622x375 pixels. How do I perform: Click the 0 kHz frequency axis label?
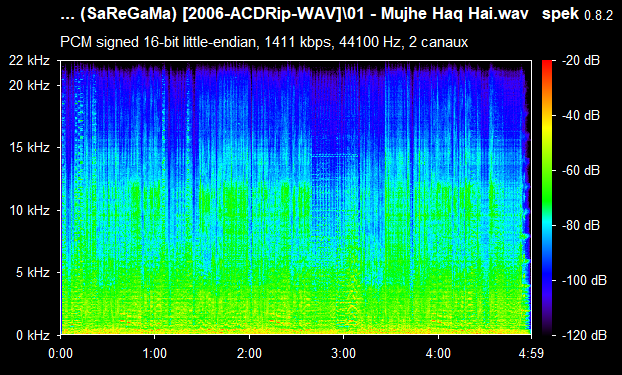(33, 335)
